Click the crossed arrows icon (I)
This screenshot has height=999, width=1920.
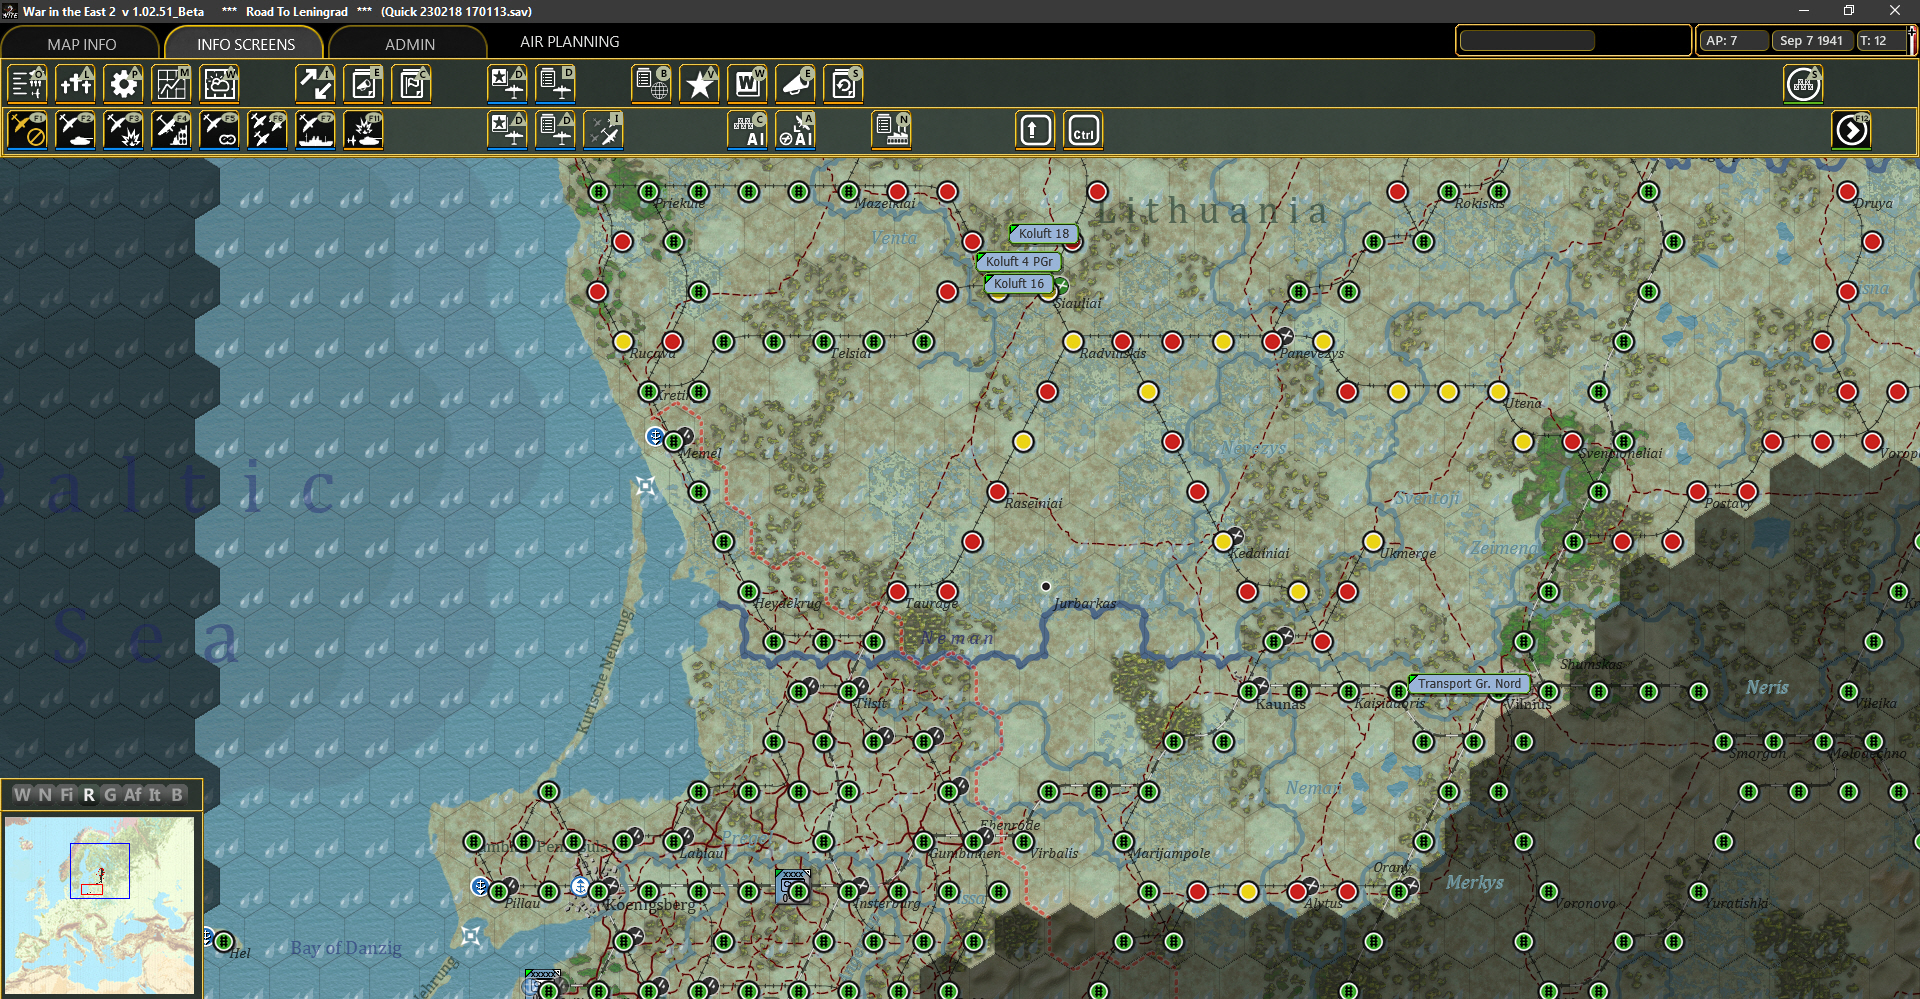pyautogui.click(x=316, y=84)
